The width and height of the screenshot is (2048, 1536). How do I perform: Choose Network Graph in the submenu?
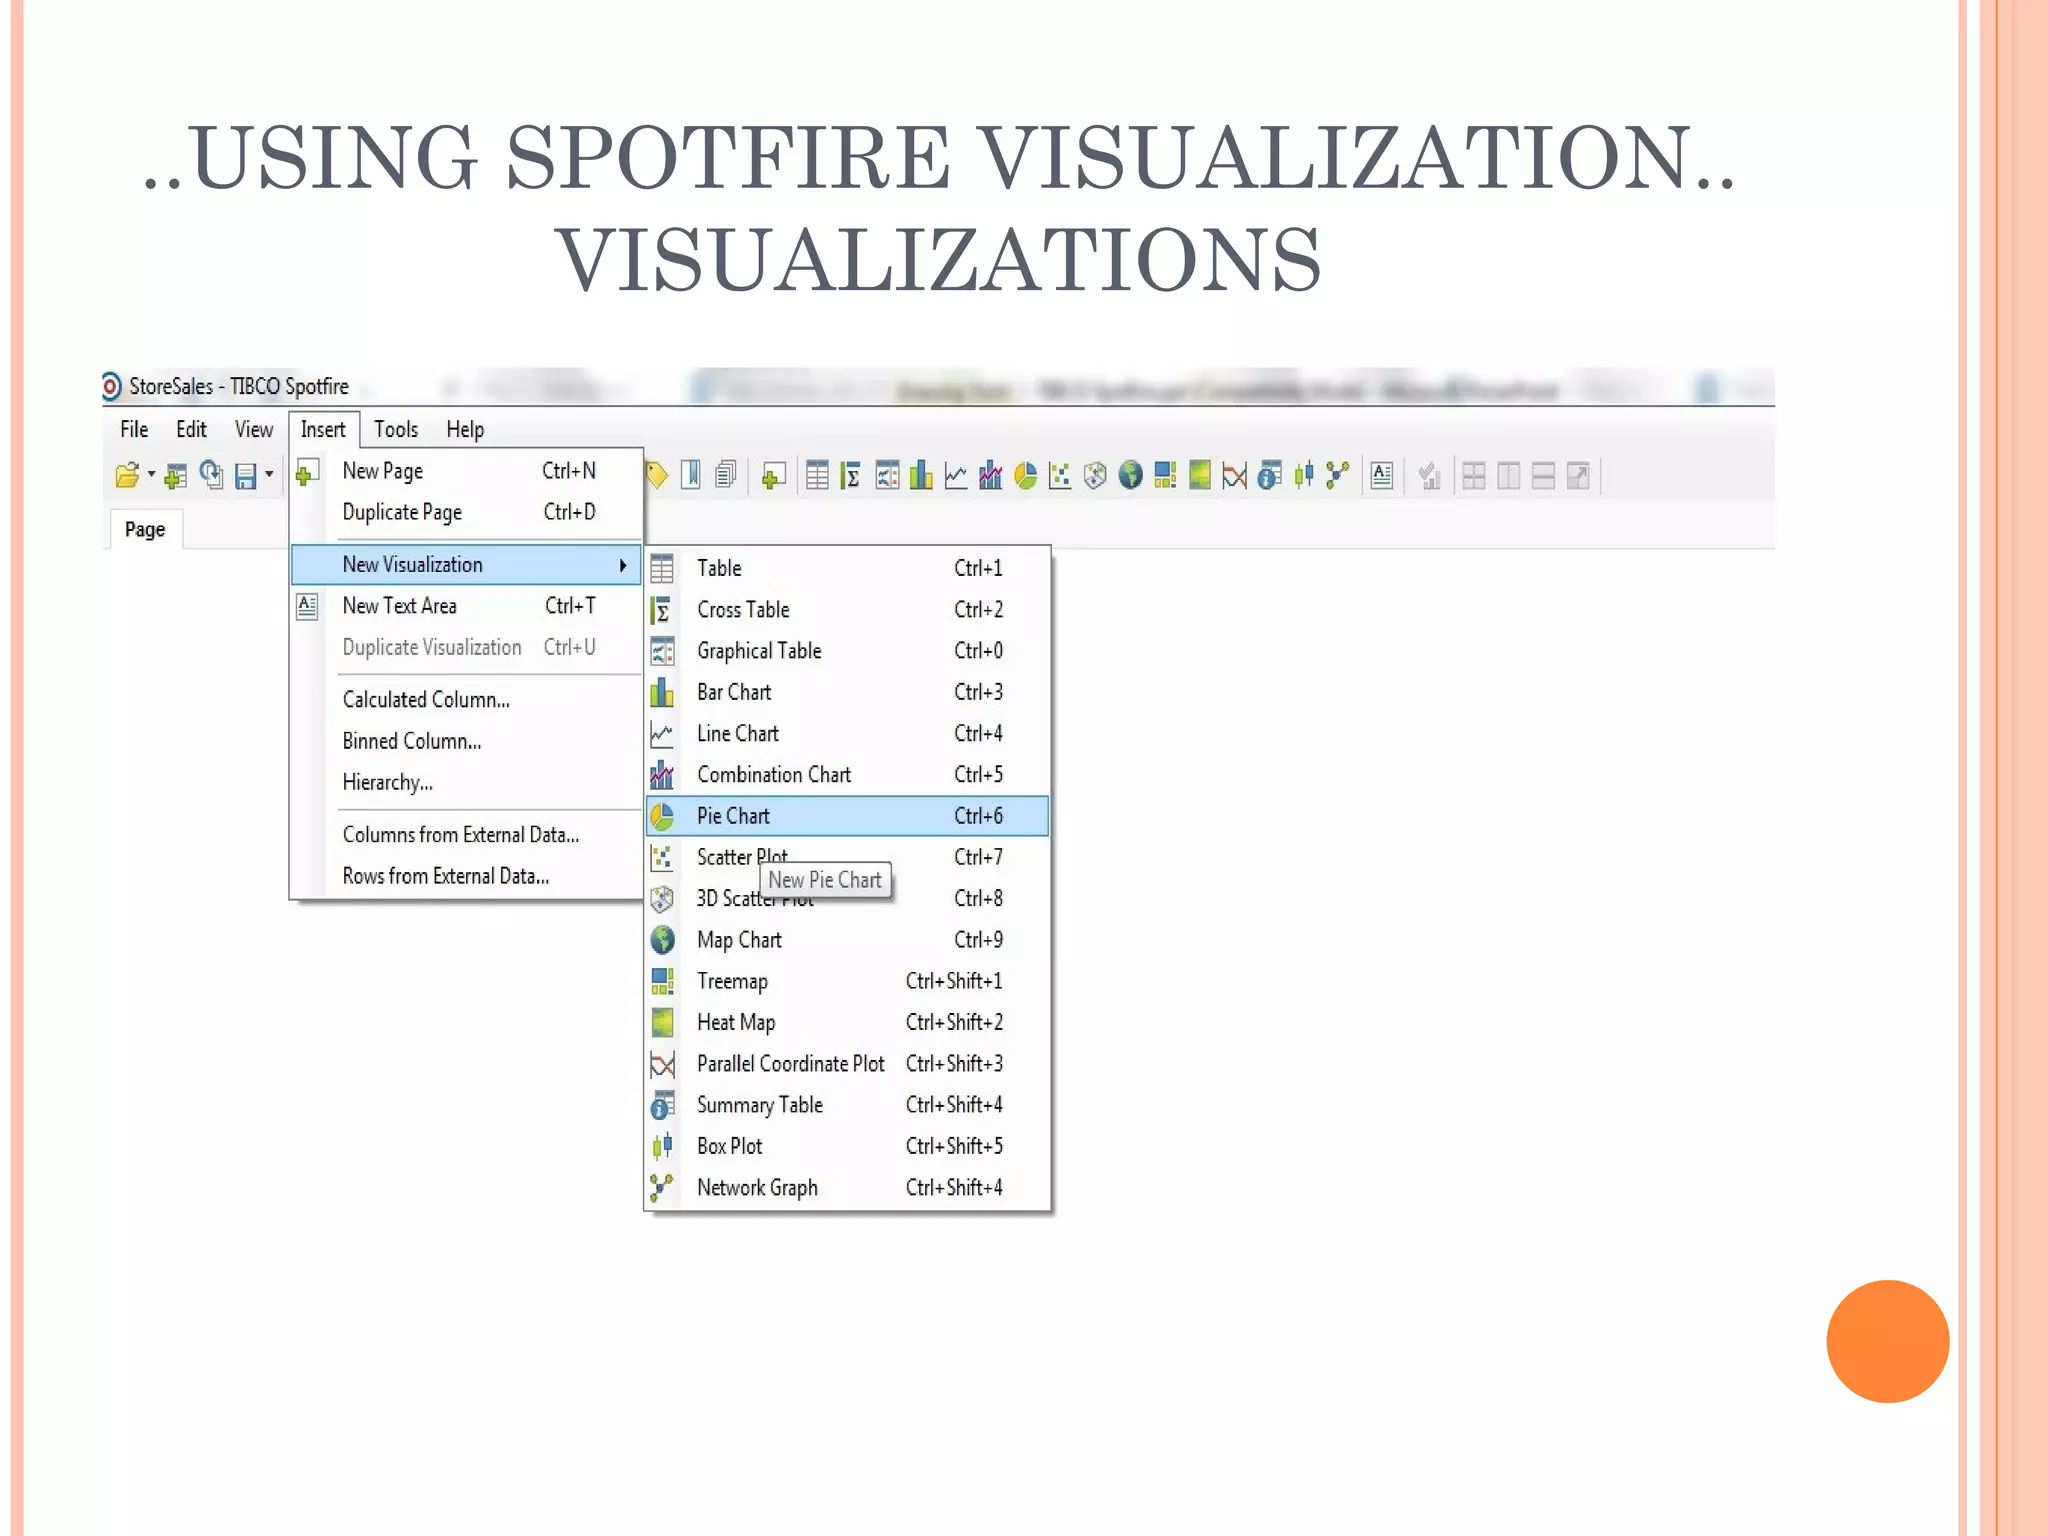coord(848,1188)
